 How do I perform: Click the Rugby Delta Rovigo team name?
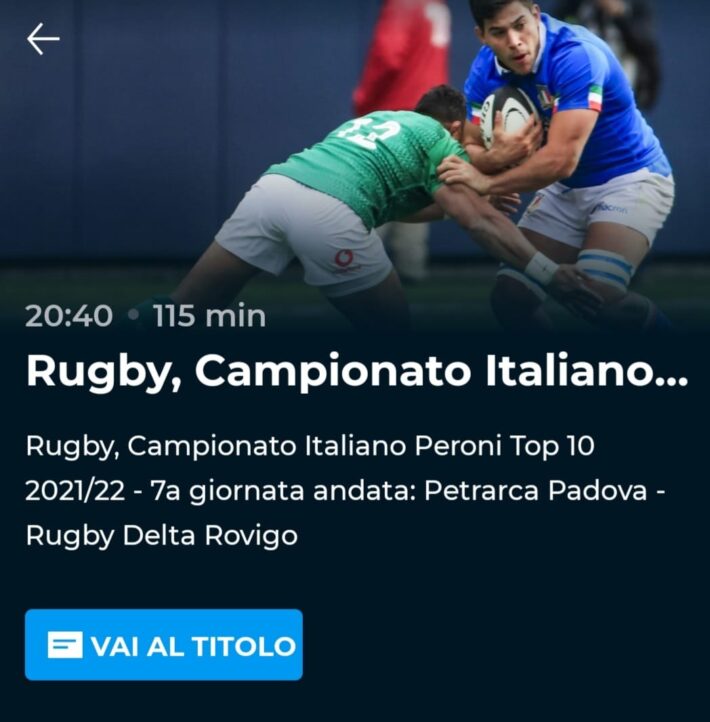click(162, 536)
